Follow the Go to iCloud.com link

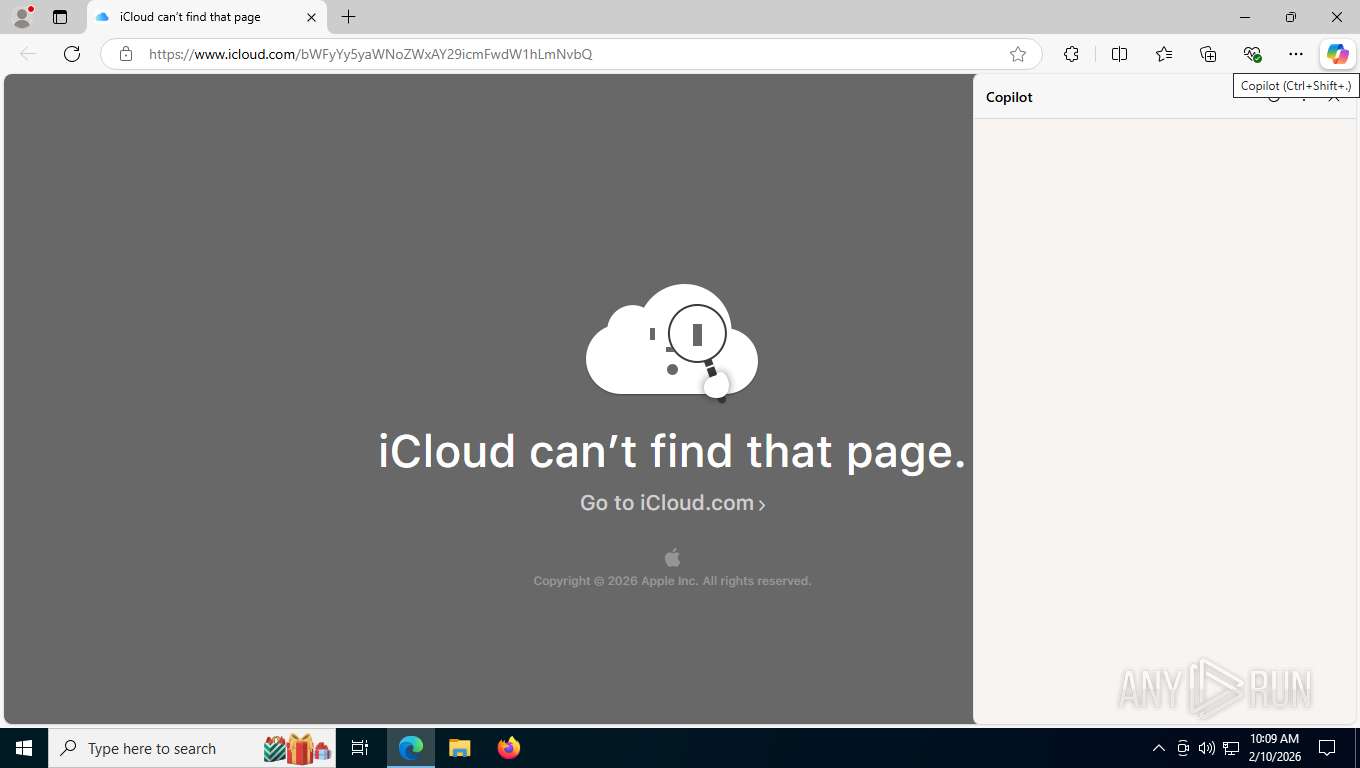(672, 503)
